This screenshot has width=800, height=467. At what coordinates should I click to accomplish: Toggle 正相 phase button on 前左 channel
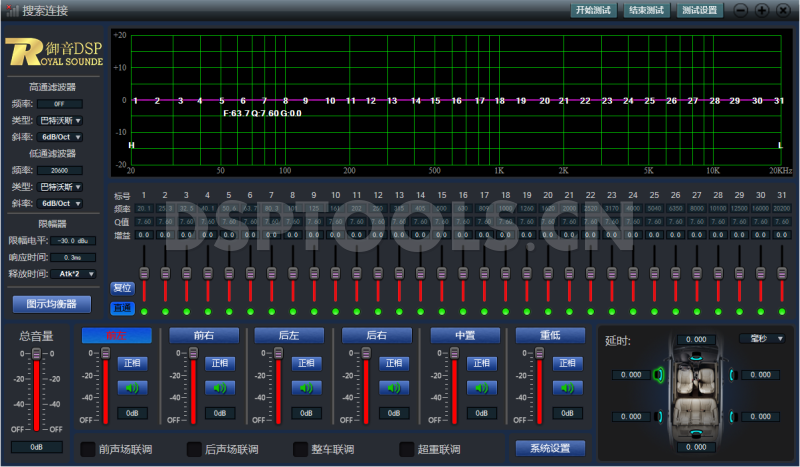[132, 363]
